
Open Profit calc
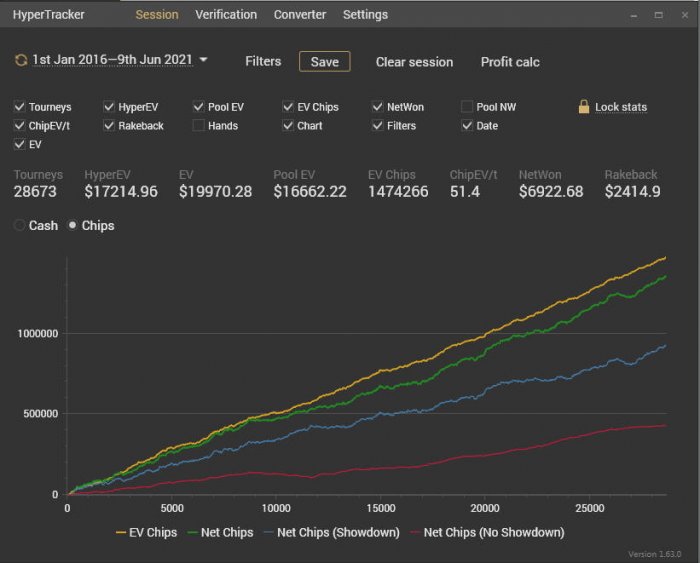pos(510,62)
